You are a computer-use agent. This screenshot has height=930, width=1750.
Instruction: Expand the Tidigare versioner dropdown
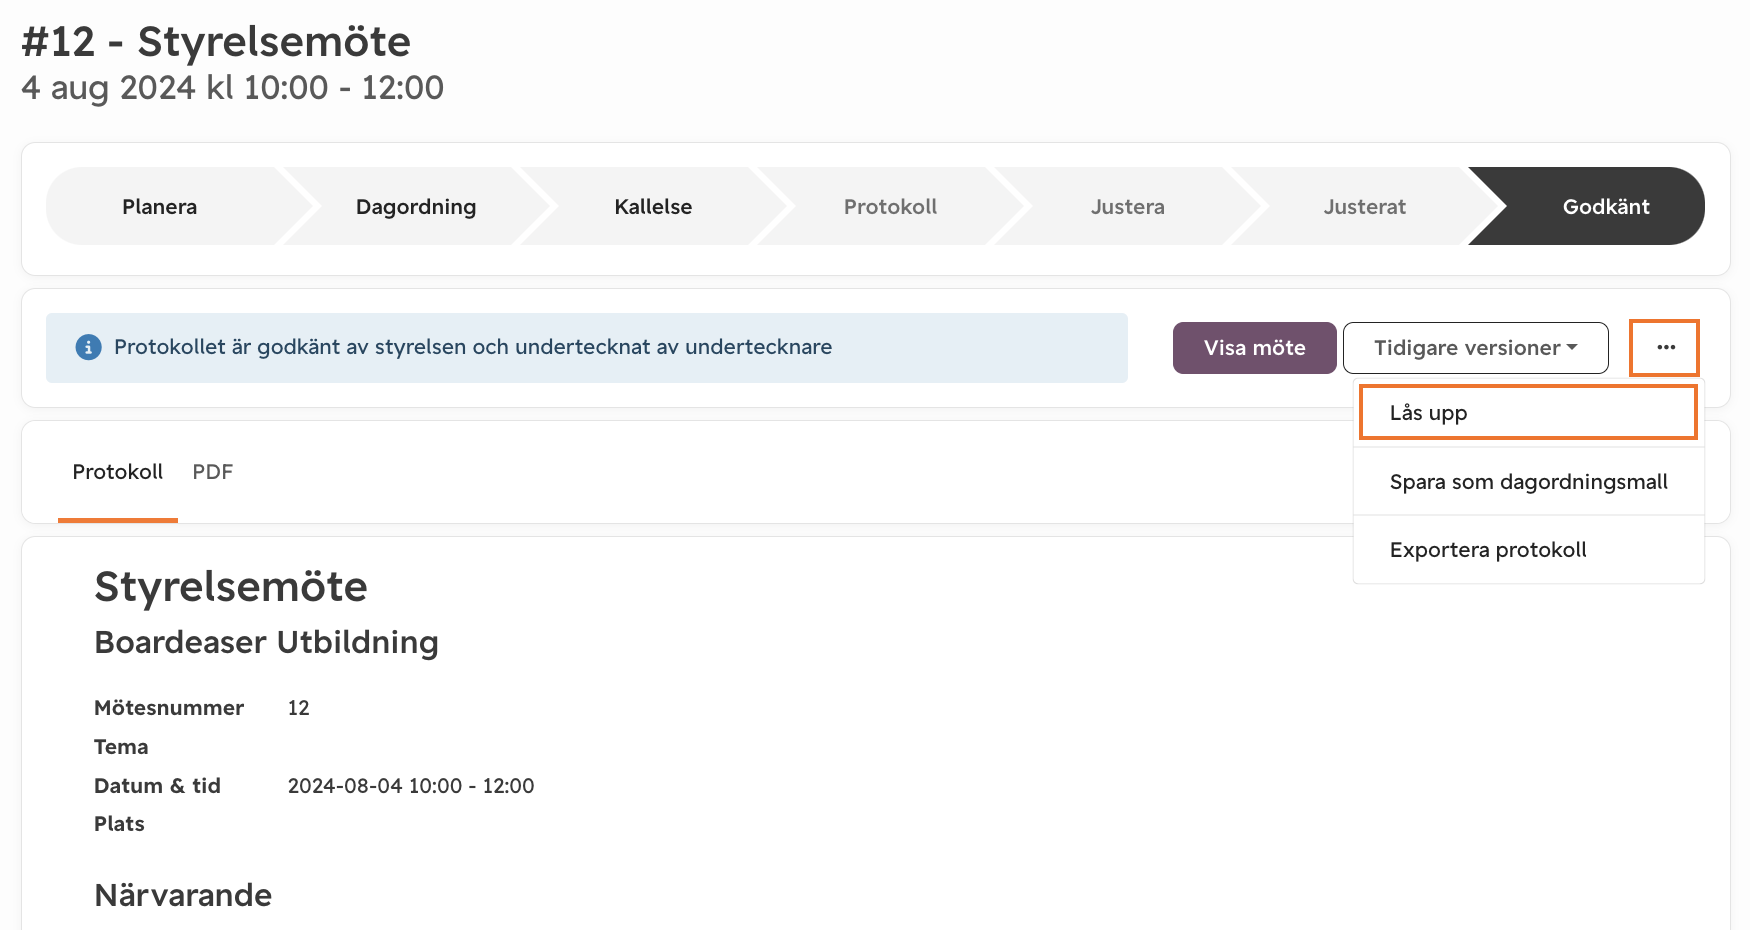tap(1475, 348)
